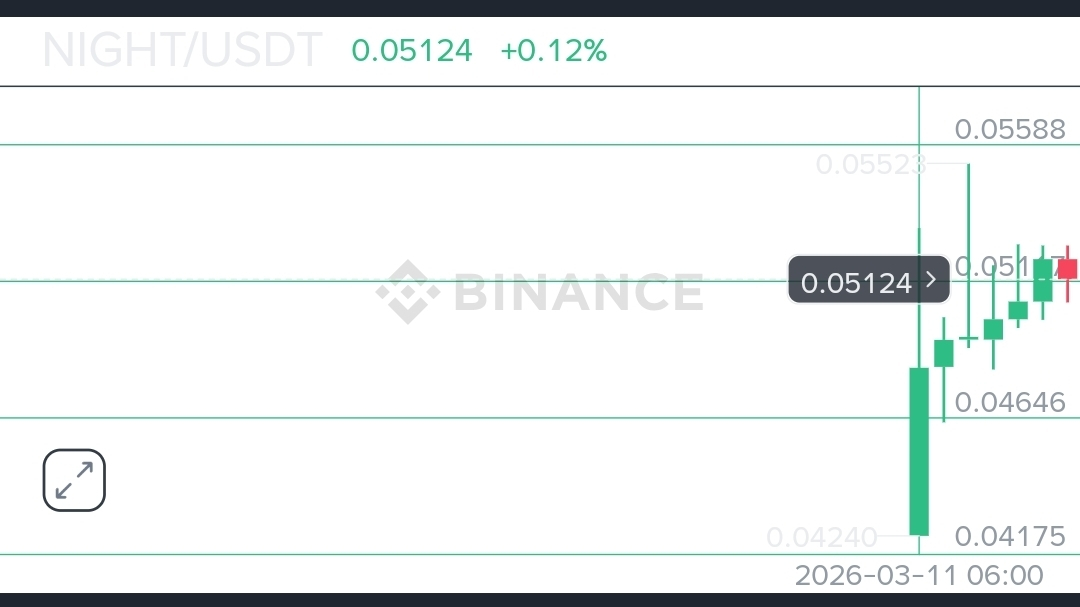Image resolution: width=1080 pixels, height=607 pixels.
Task: Click the 0.05523 high price marker
Action: 870,164
